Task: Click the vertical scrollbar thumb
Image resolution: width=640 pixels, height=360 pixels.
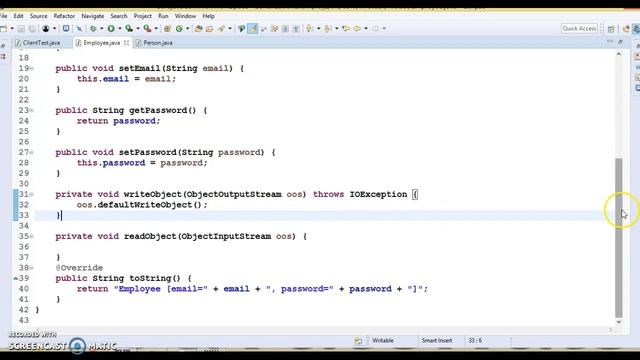Action: [619, 238]
